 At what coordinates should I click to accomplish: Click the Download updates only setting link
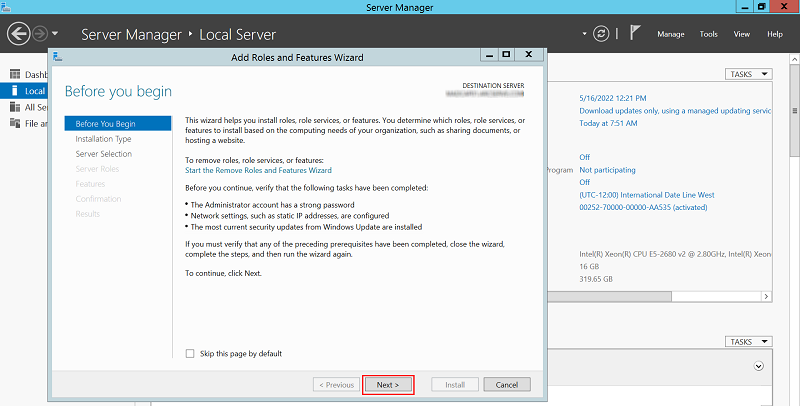675,111
